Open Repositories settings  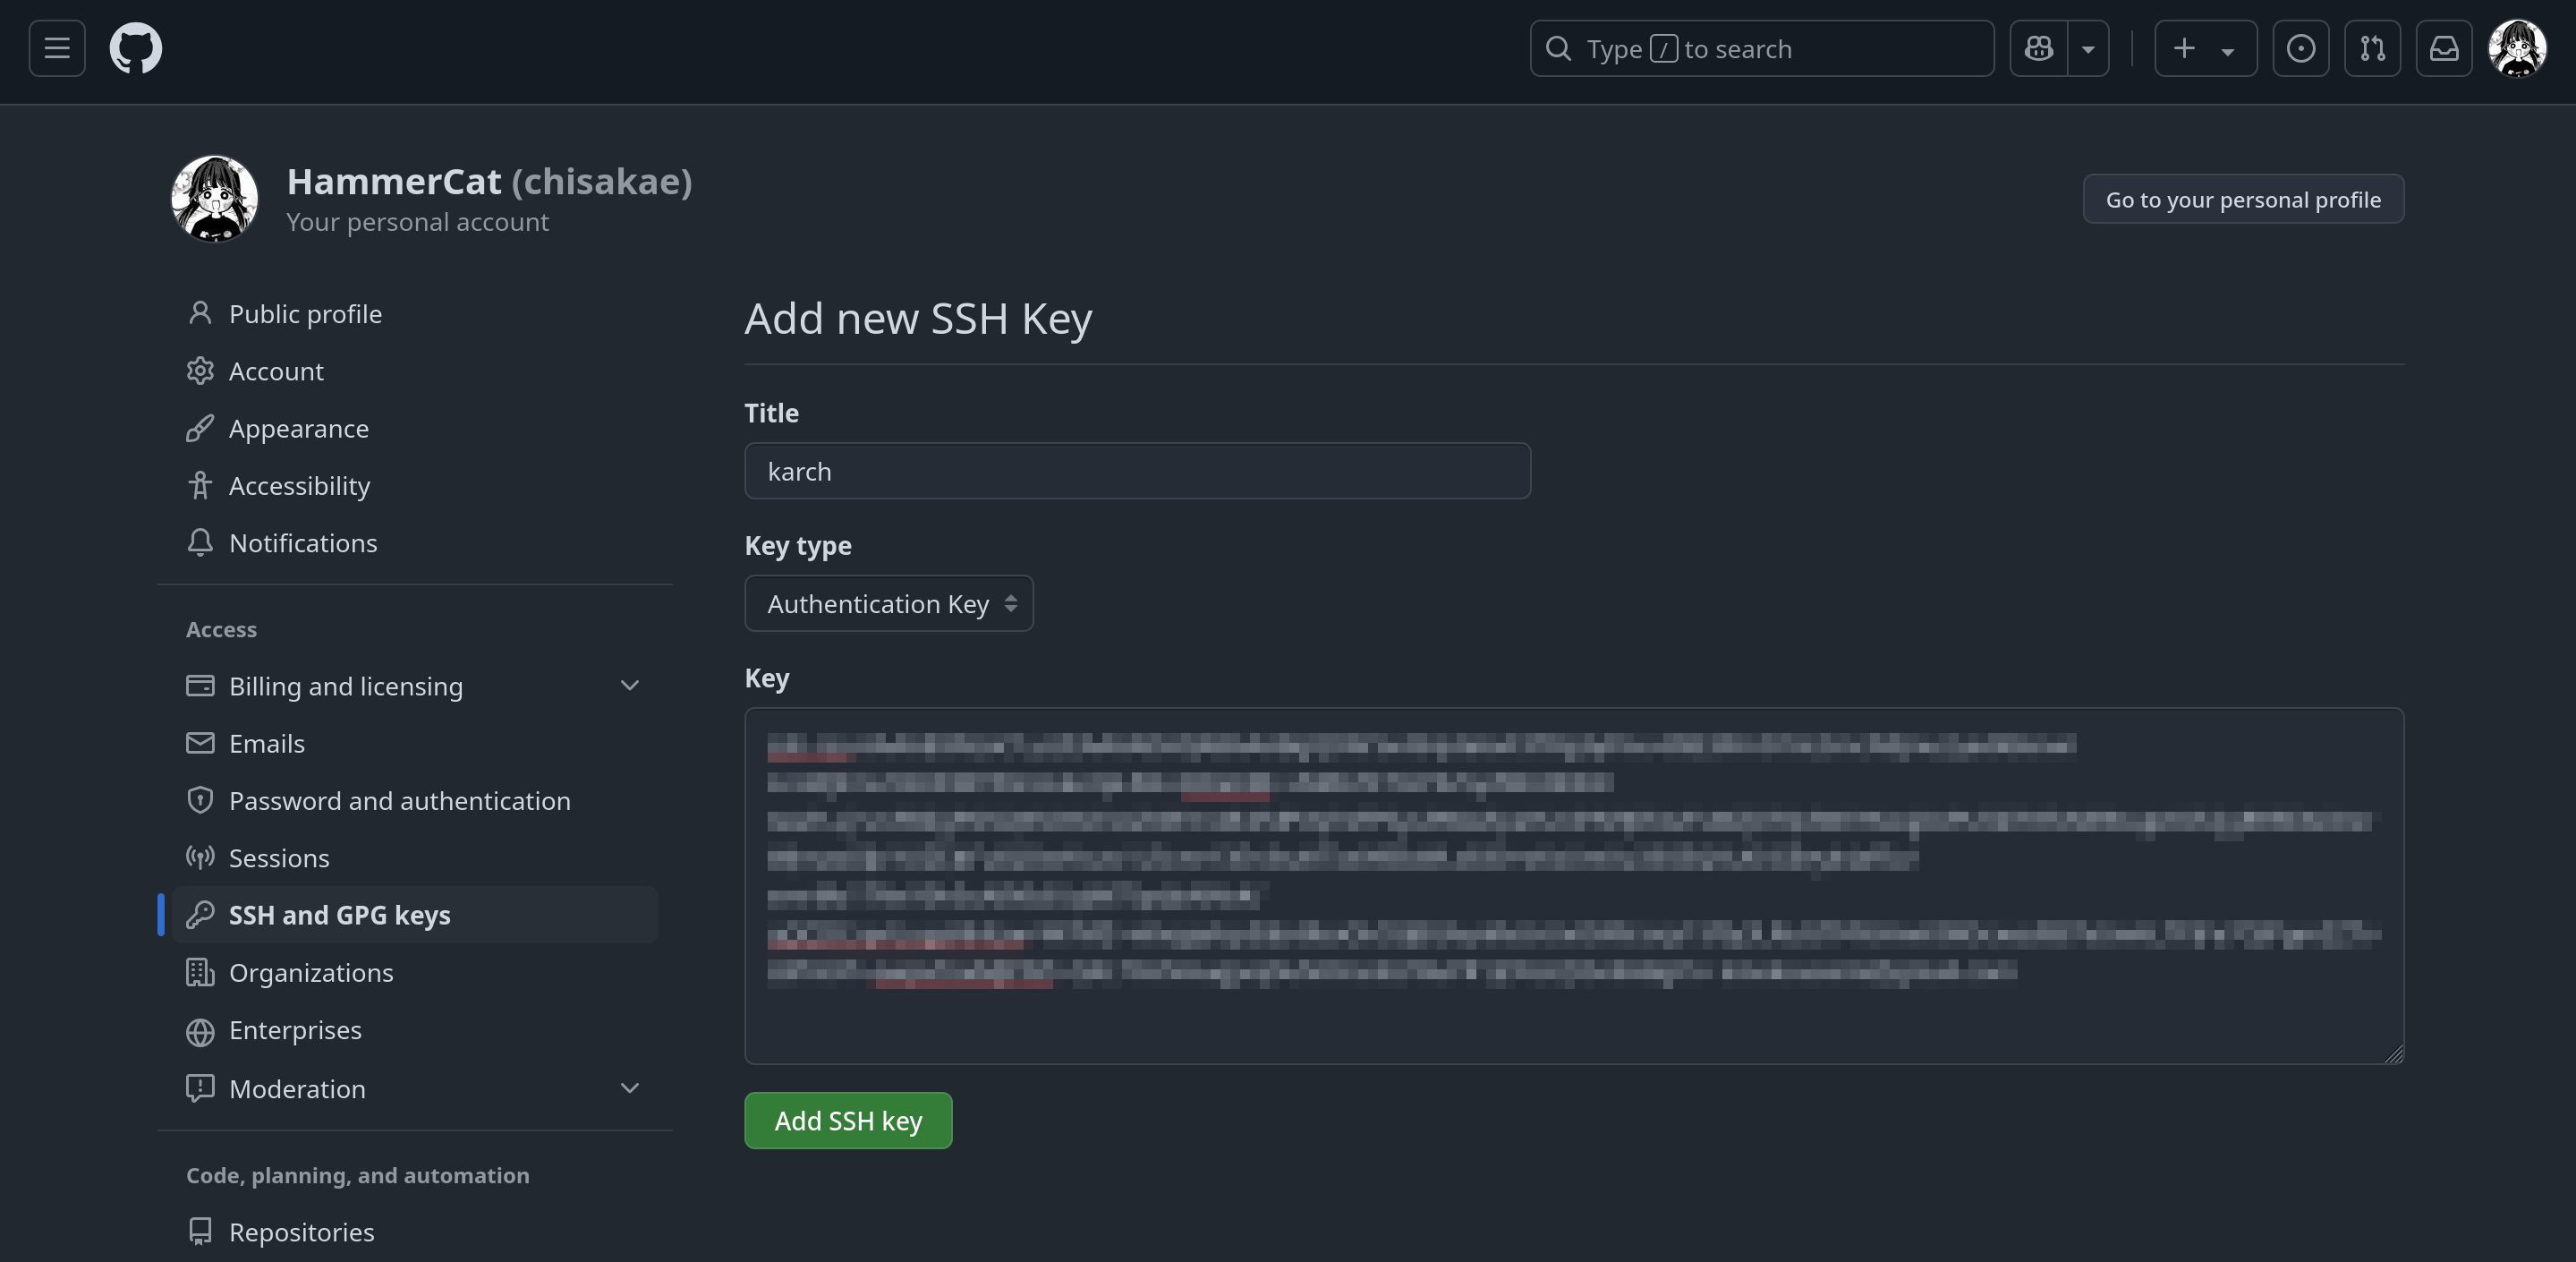[x=415, y=1232]
